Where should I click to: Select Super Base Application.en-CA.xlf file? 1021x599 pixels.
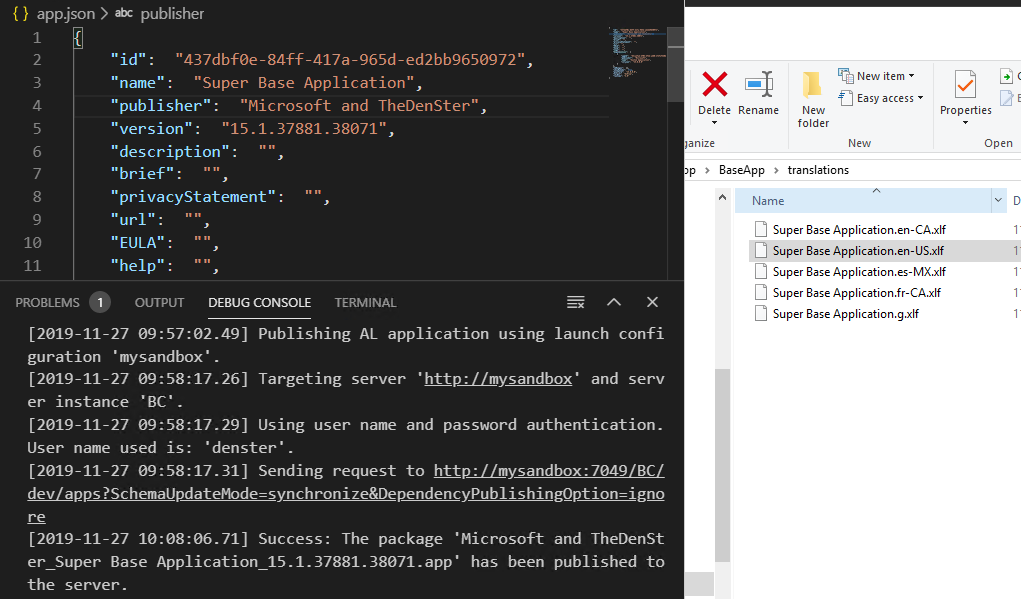859,230
